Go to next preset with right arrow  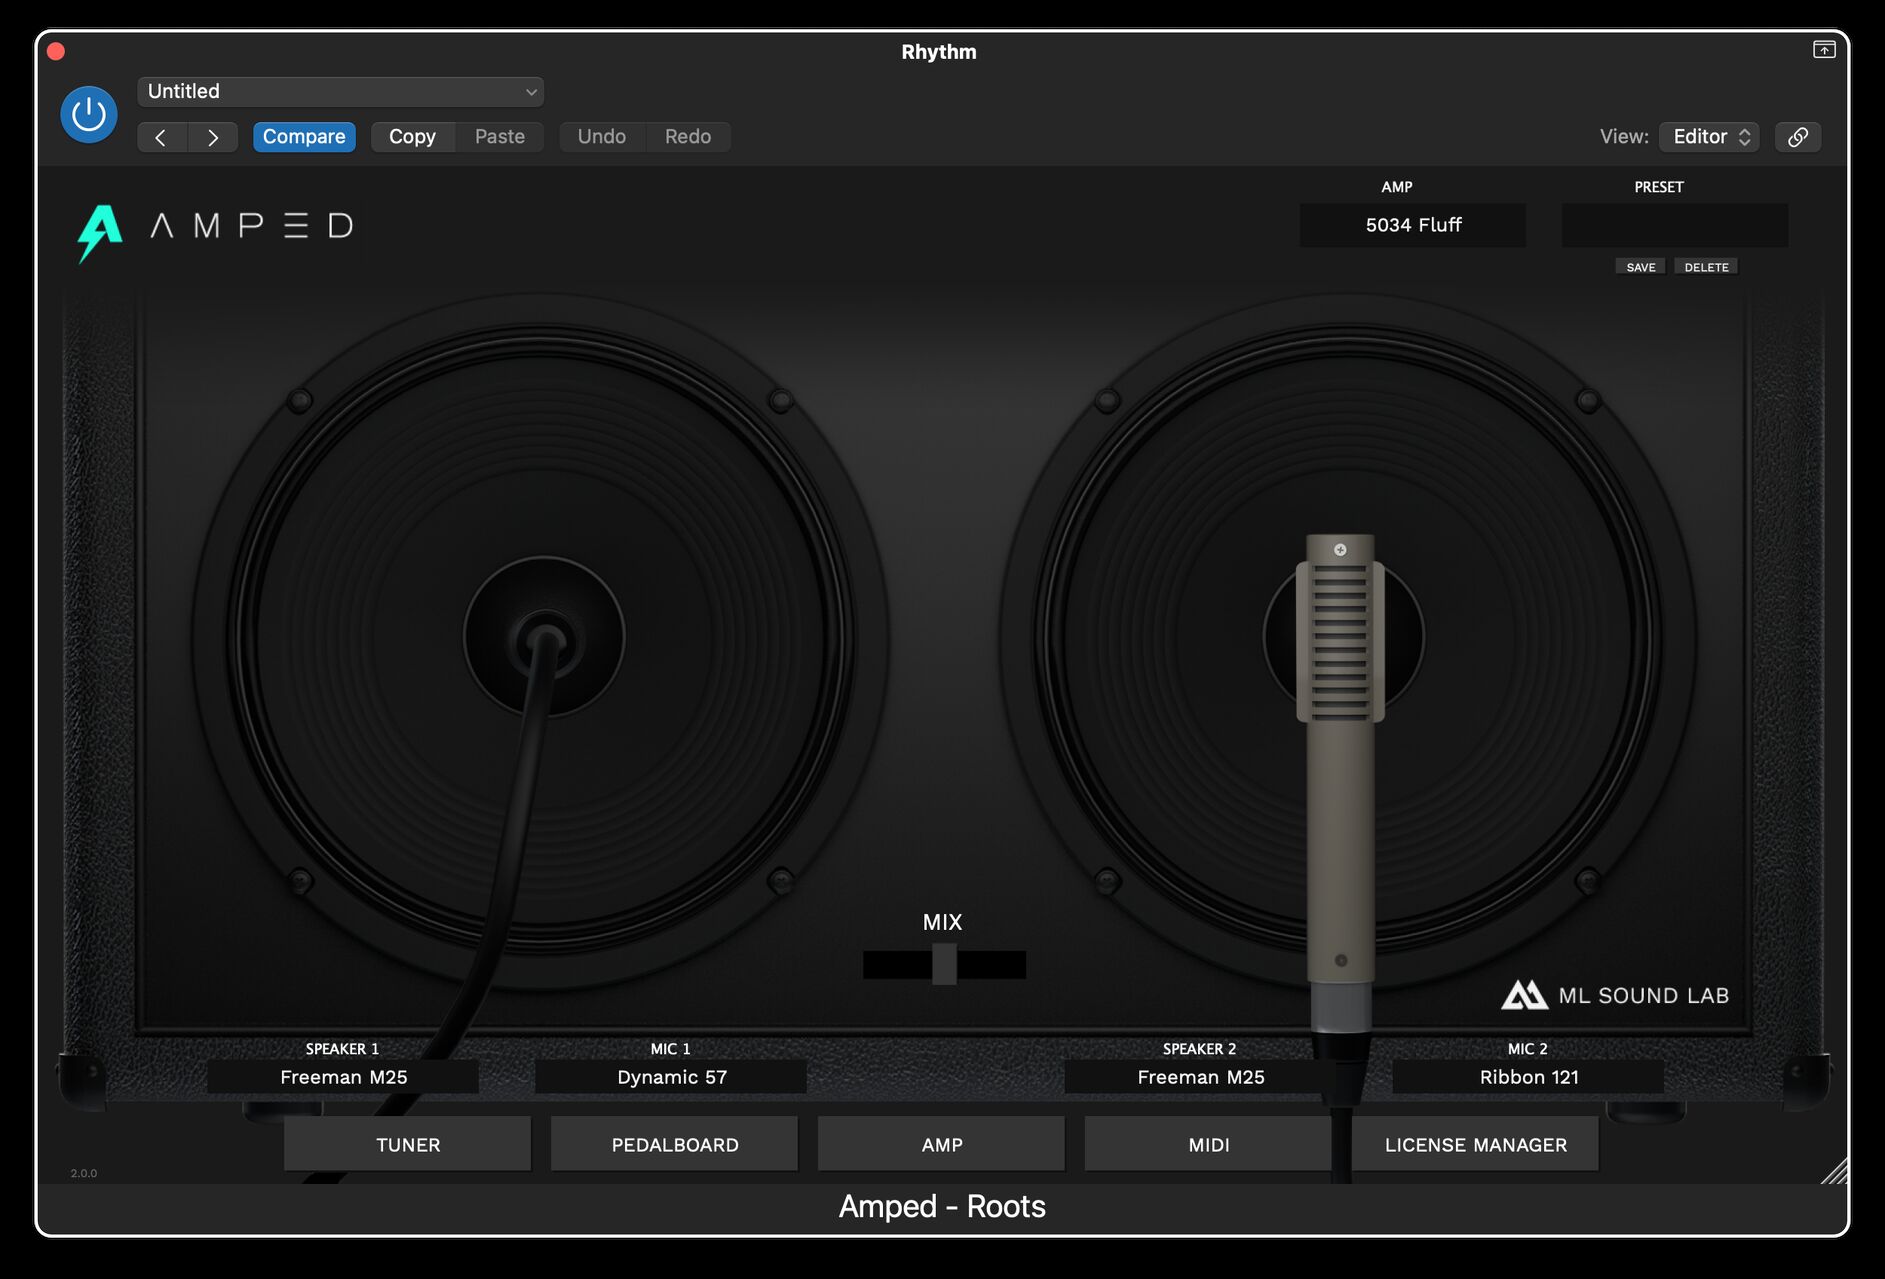coord(213,137)
